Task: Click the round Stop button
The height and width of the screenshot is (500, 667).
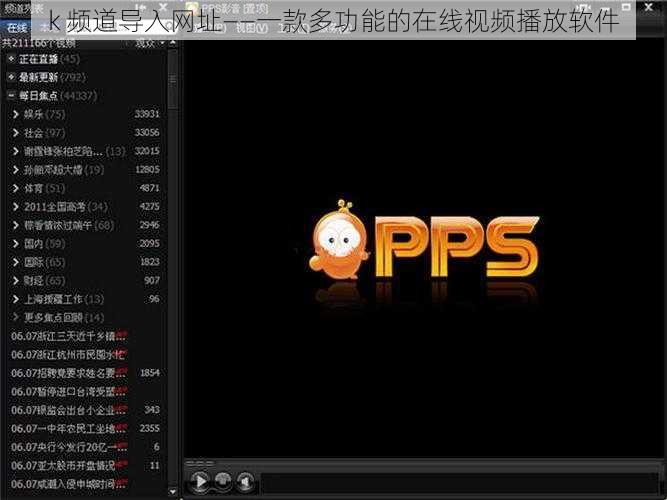Action: pyautogui.click(x=223, y=481)
